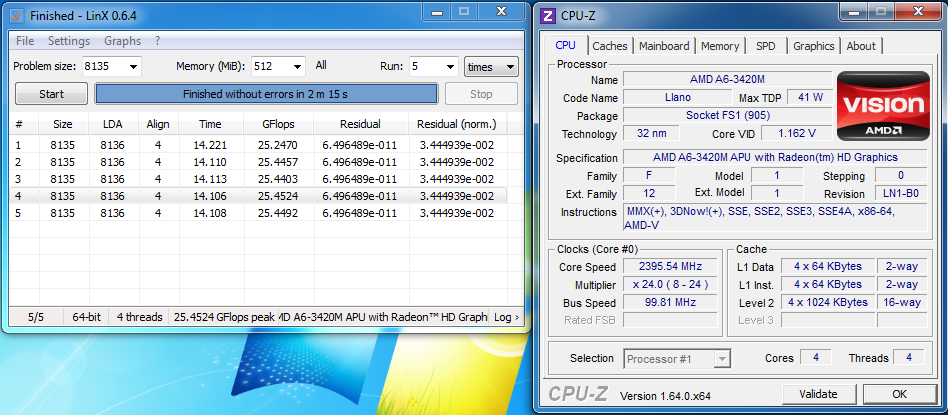The width and height of the screenshot is (948, 415).
Task: Select result row 3 with 25.4403 GFlops
Action: pos(258,179)
